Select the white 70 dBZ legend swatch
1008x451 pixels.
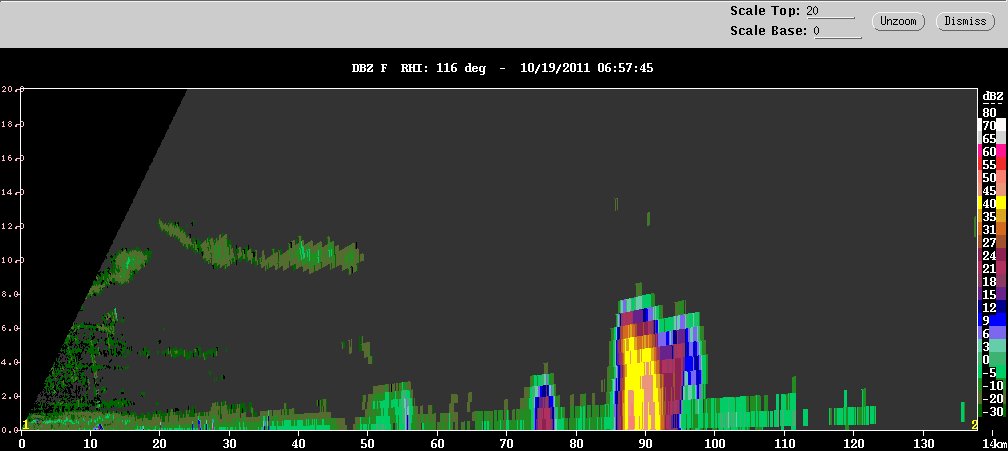[x=991, y=125]
